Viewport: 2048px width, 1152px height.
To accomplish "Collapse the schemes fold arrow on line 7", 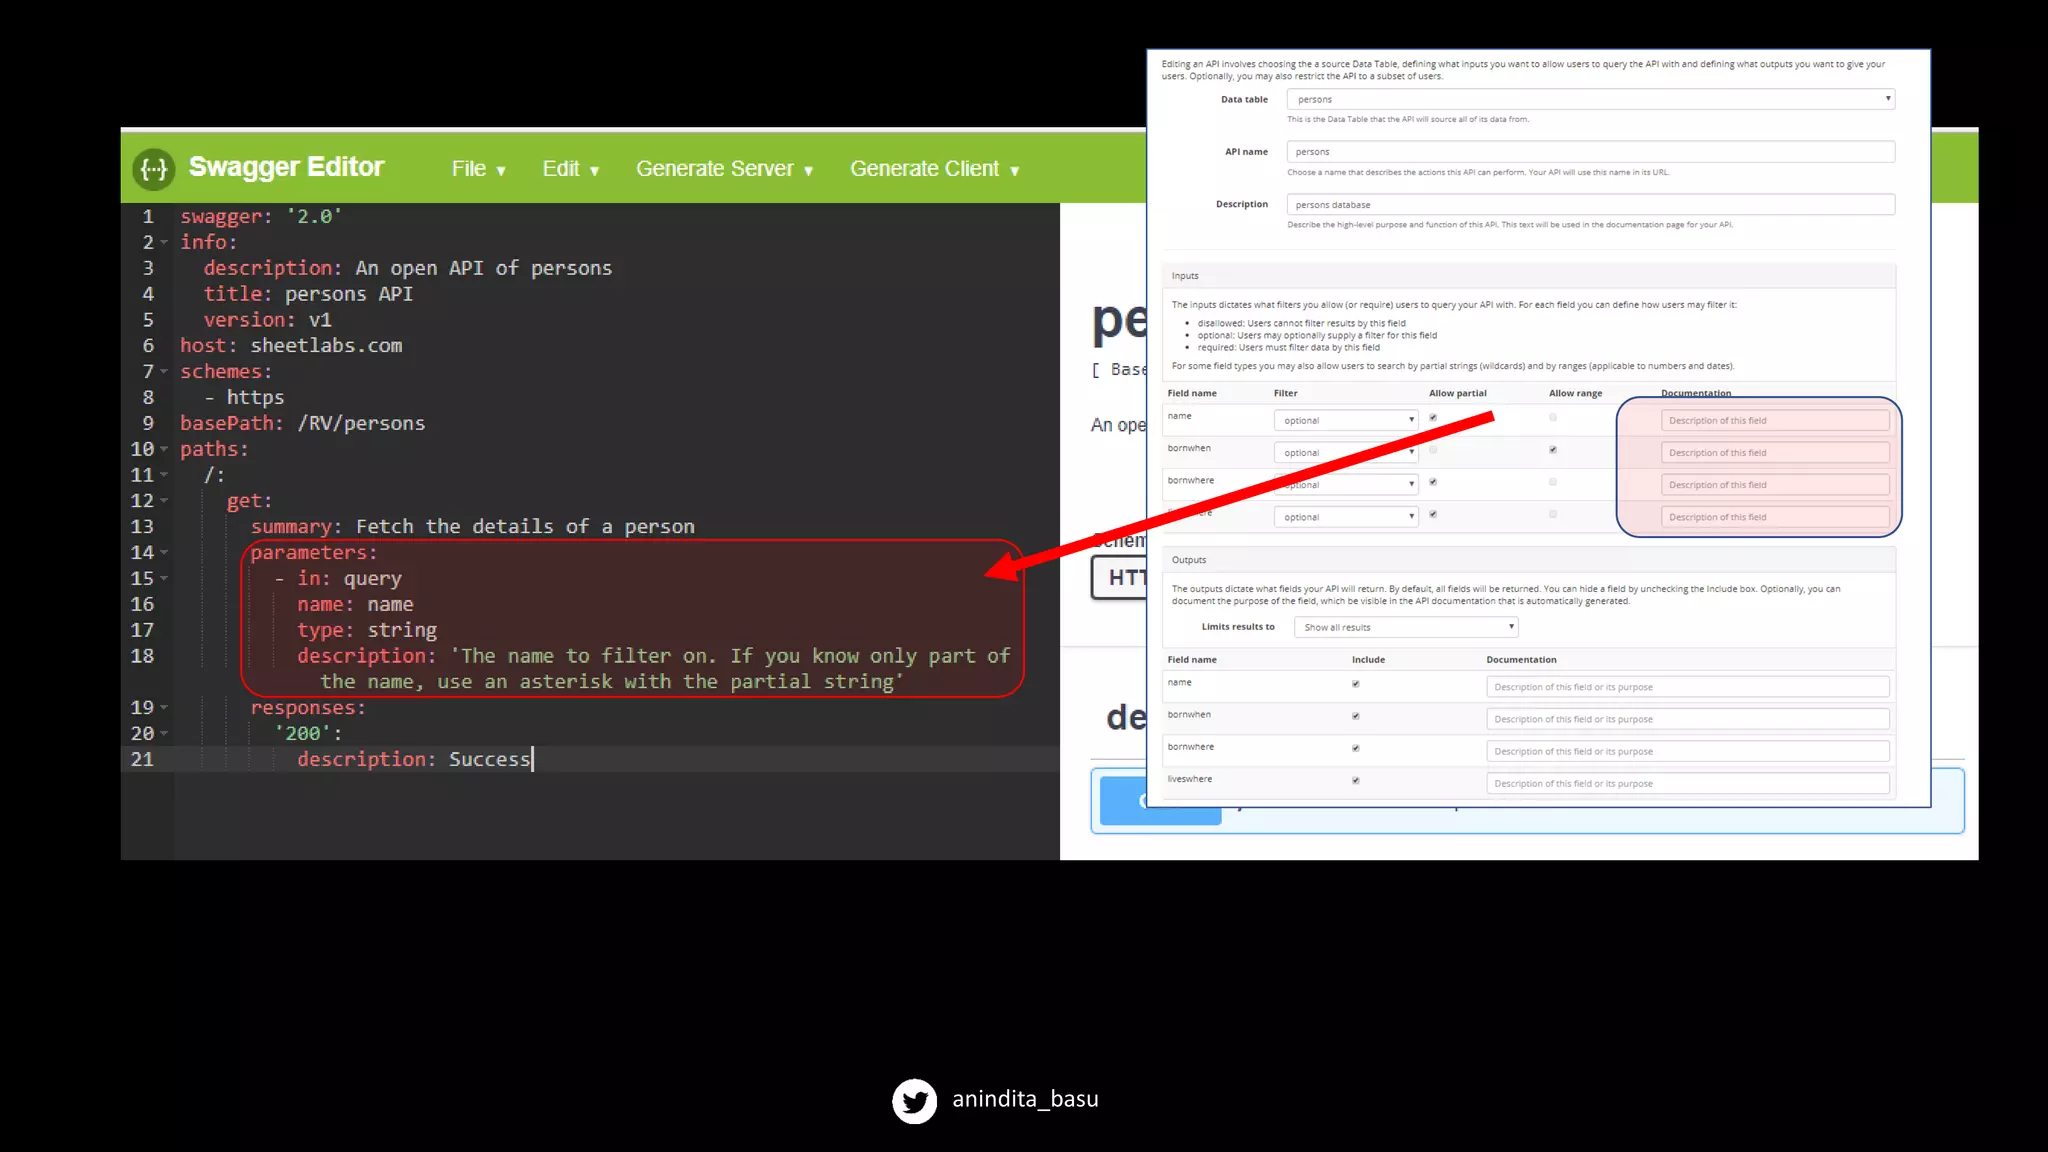I will [x=164, y=372].
